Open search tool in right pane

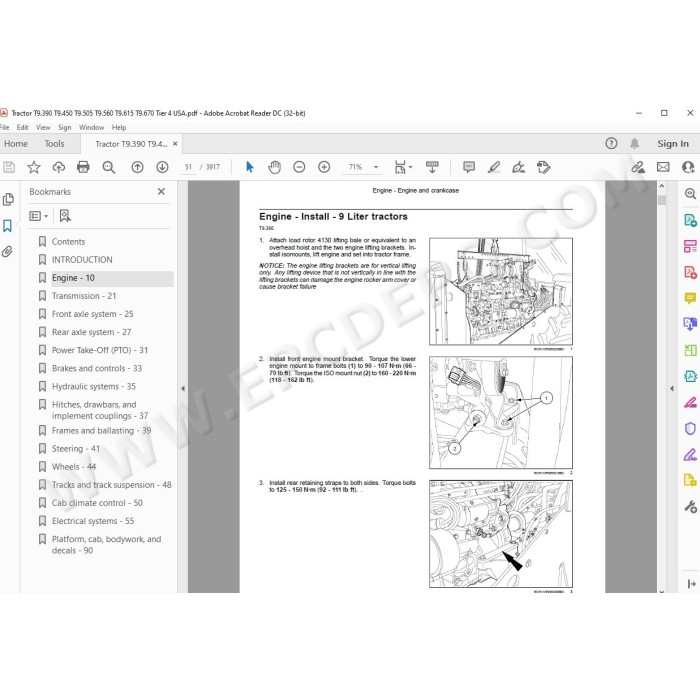coord(690,193)
